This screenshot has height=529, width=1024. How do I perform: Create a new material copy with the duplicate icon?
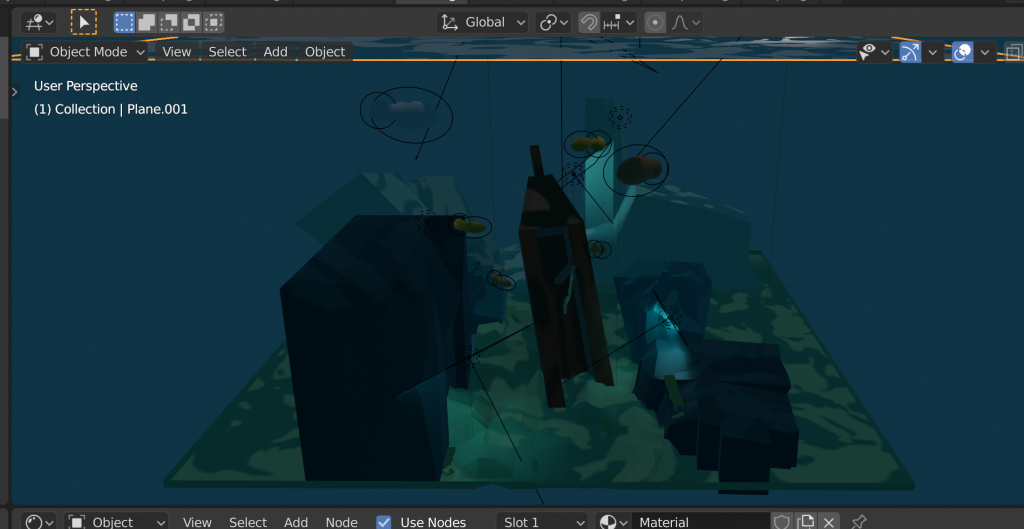click(x=806, y=522)
